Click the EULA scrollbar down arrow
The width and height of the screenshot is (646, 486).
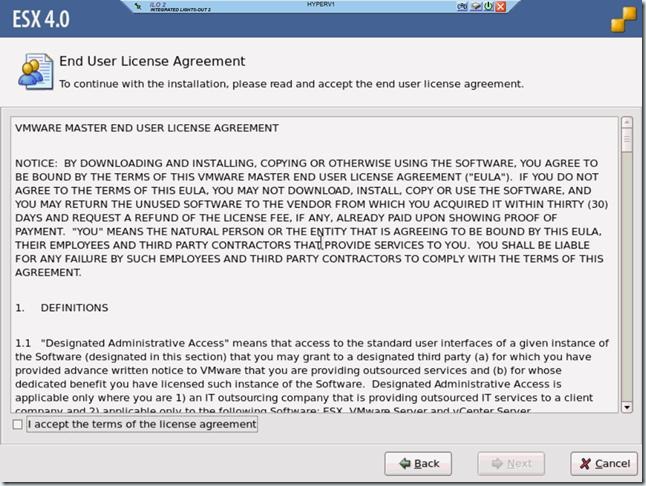tap(627, 407)
